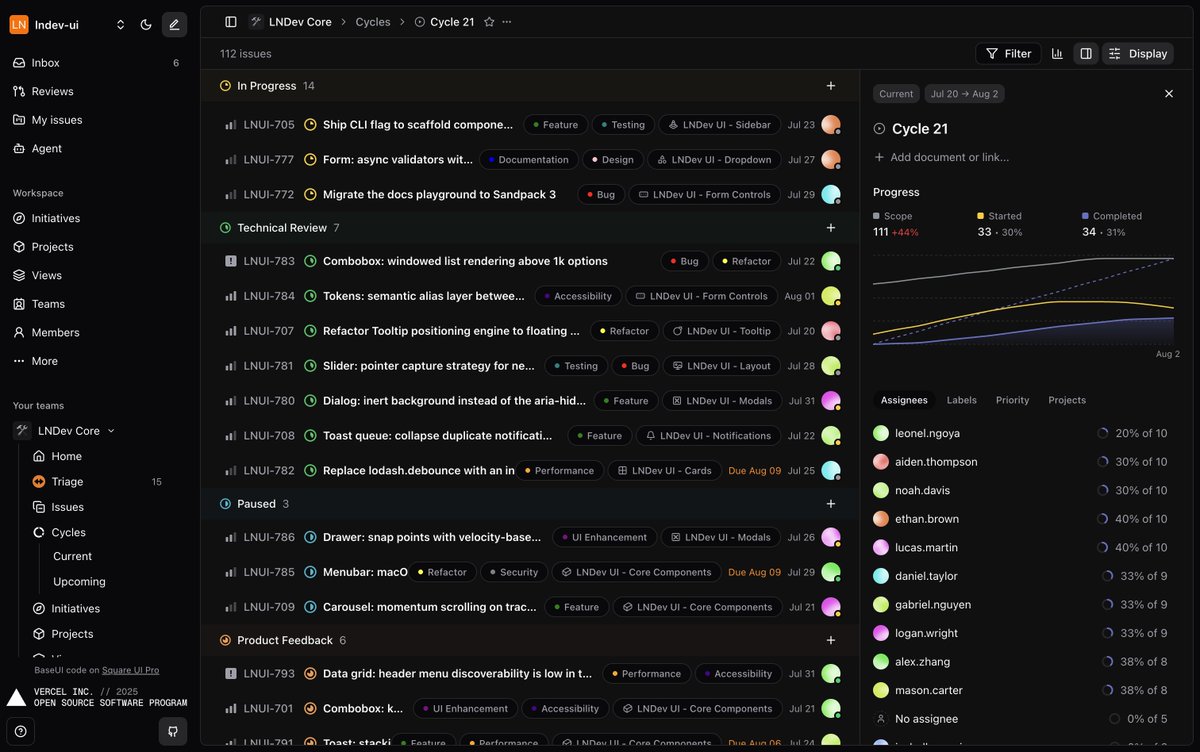The image size is (1200, 752).
Task: Click the Filter button
Action: [x=1008, y=54]
